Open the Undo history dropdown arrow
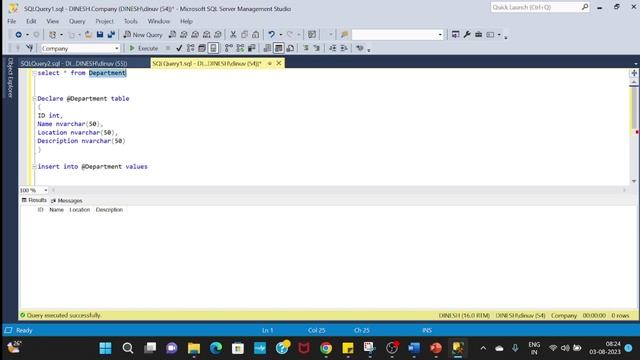This screenshot has width=640, height=360. pos(280,35)
